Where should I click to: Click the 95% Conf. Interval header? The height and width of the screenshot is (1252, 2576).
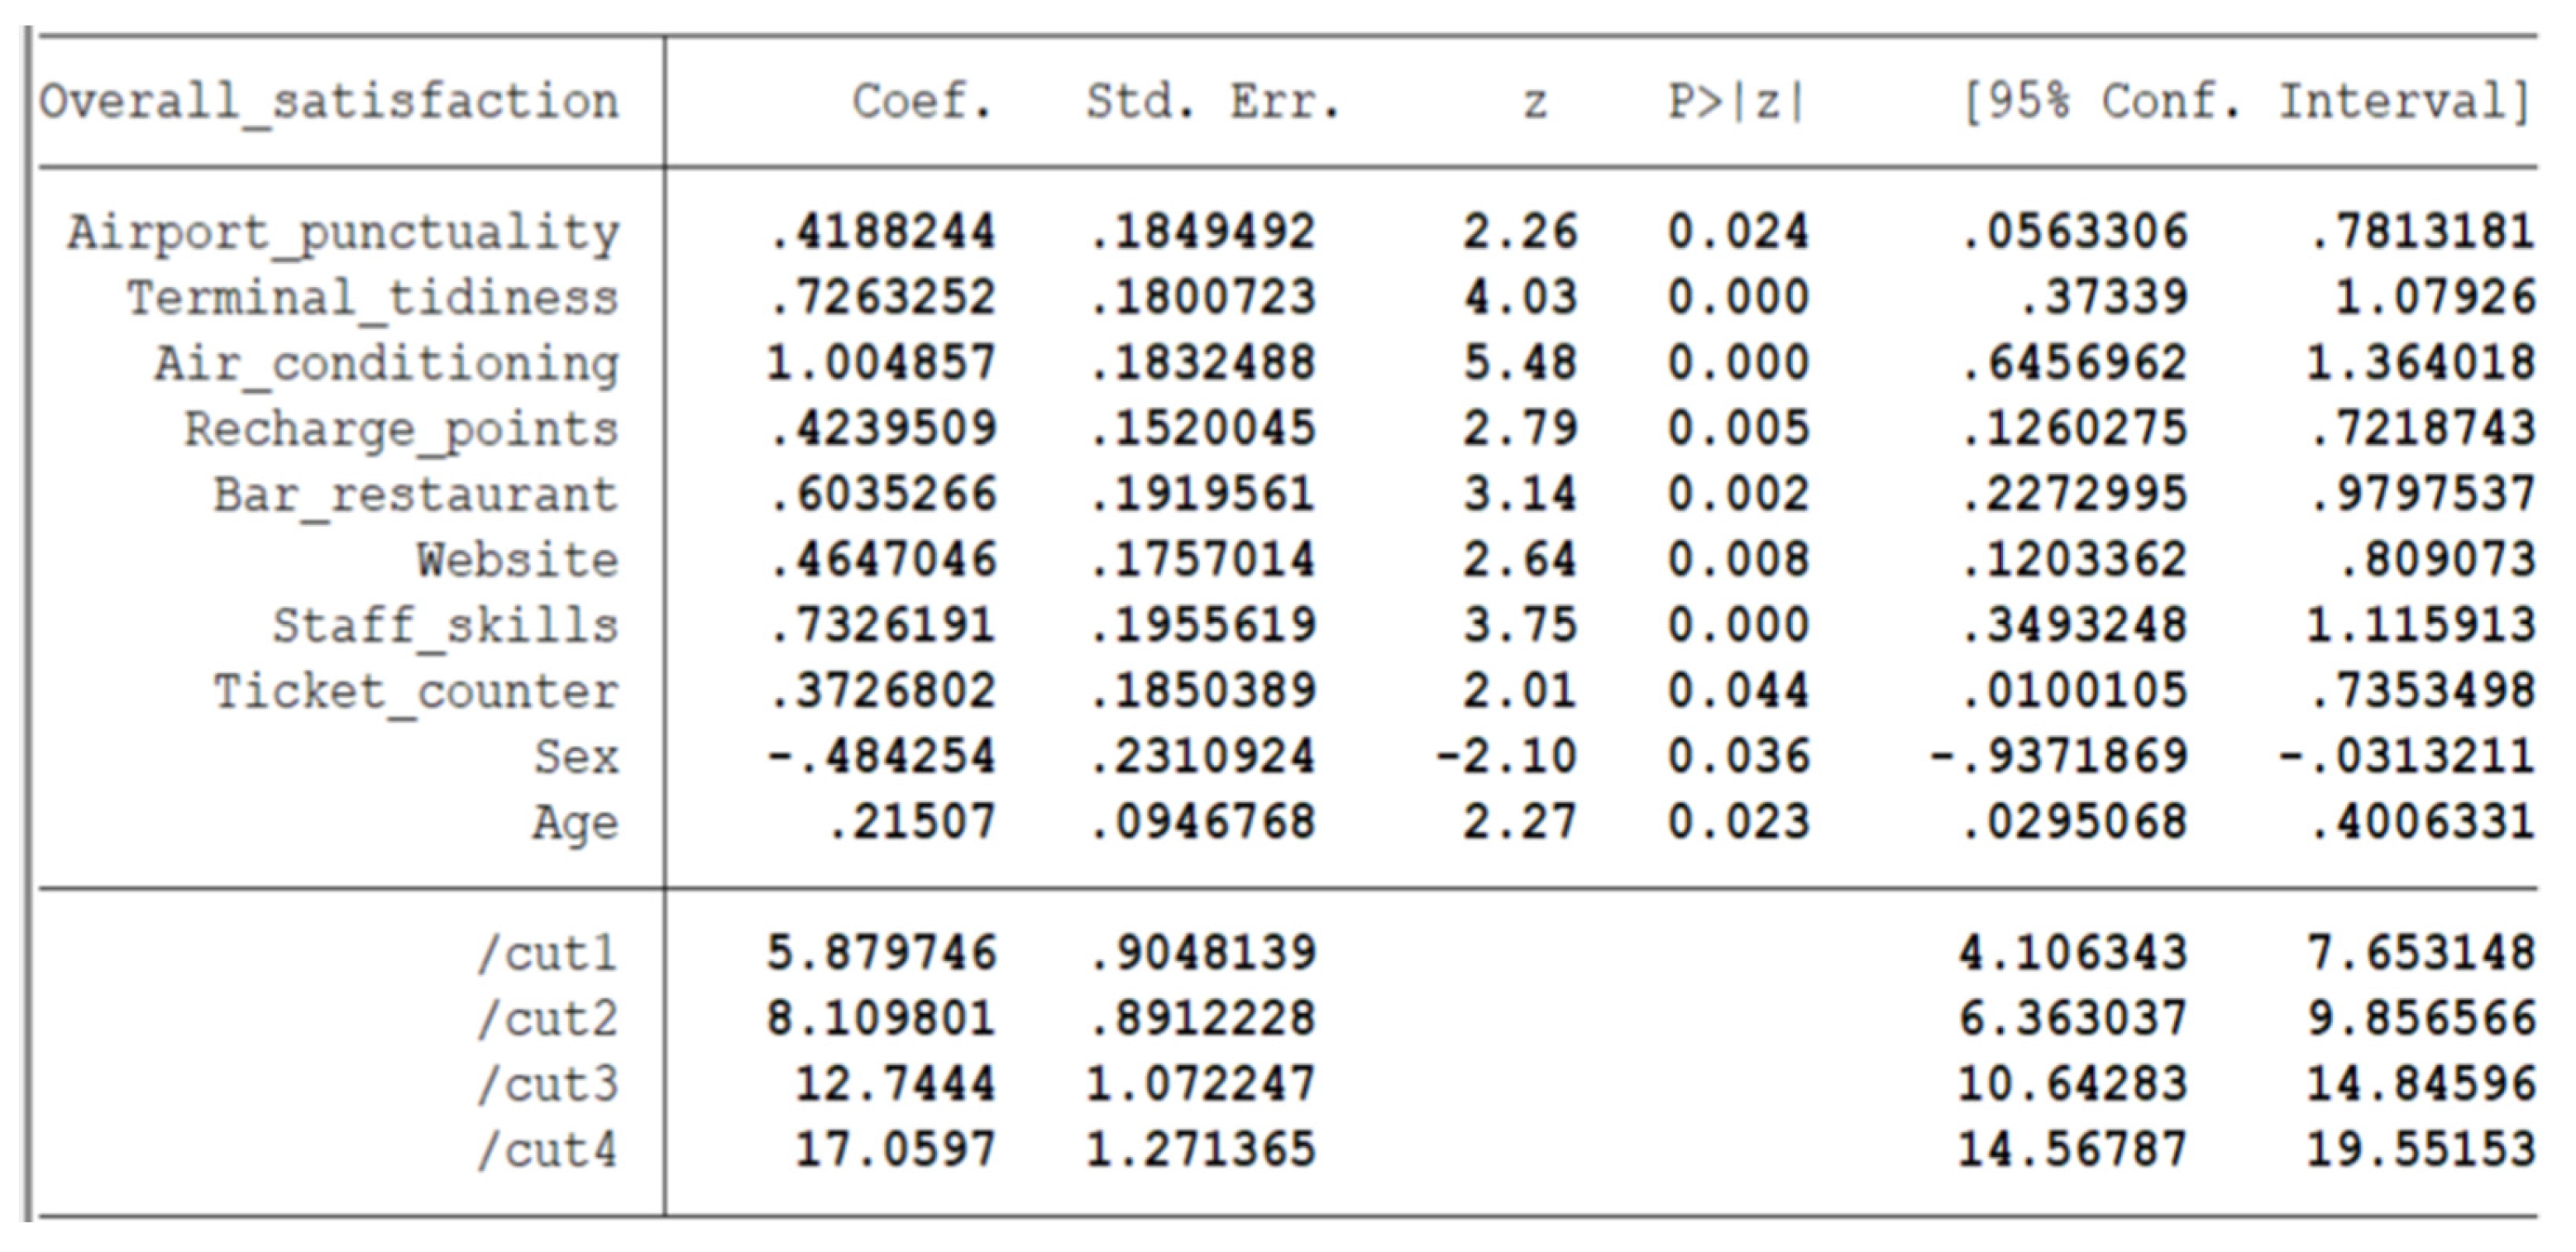tap(2246, 102)
